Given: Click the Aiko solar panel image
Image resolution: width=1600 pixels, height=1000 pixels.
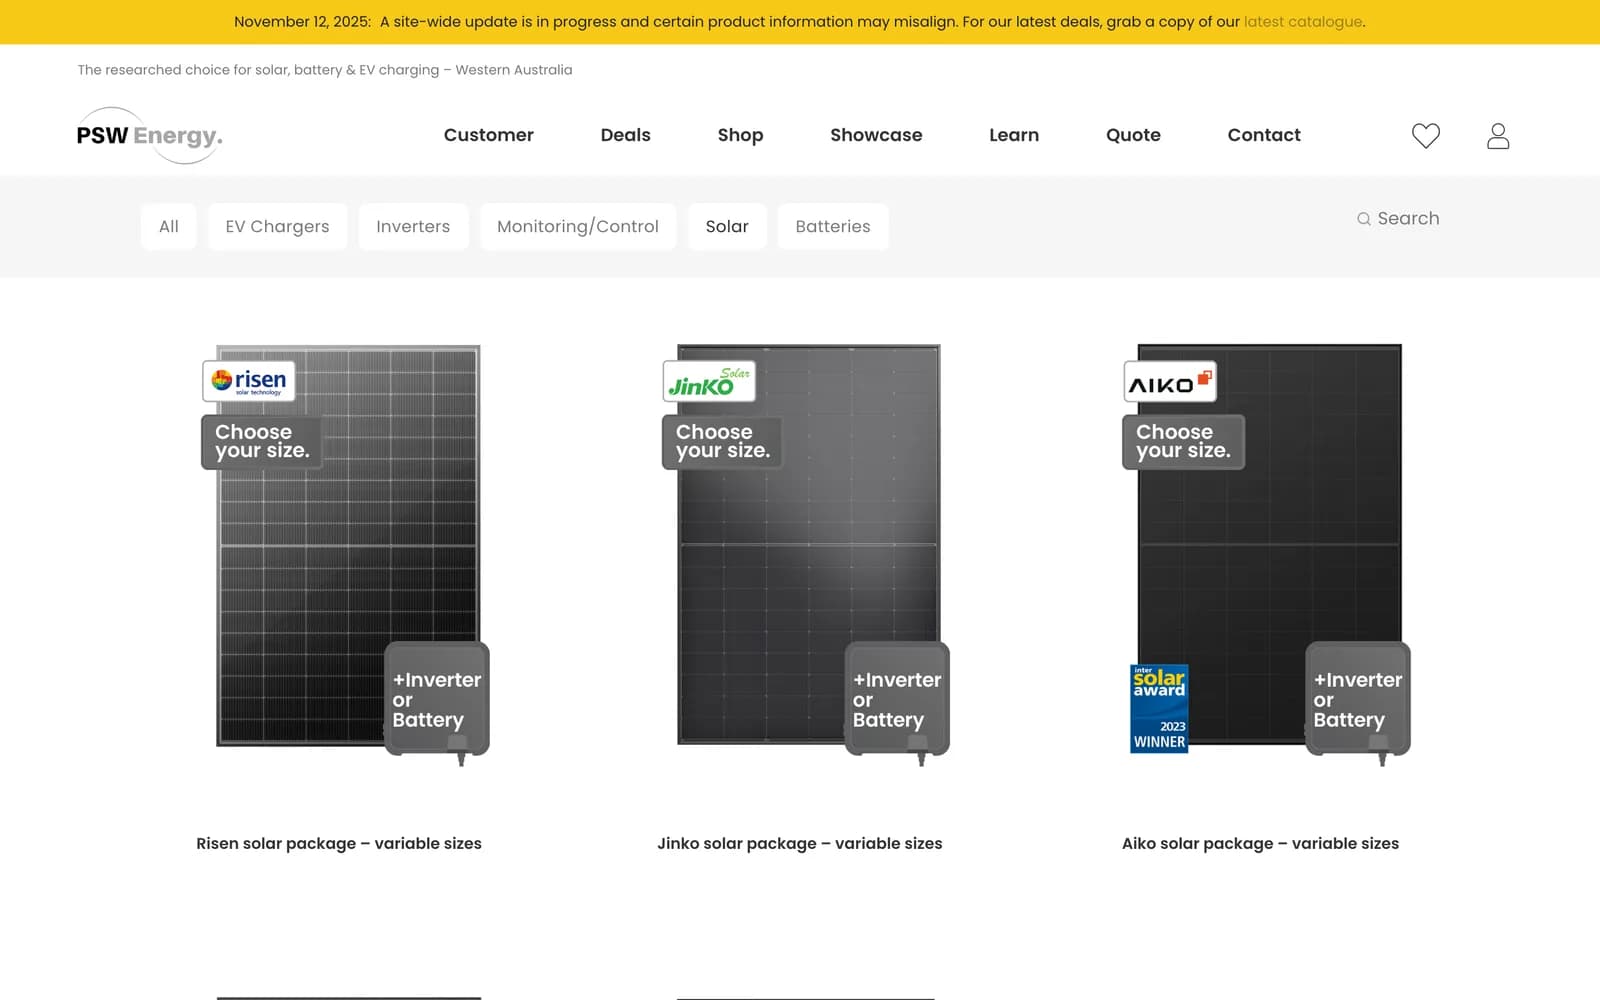Looking at the screenshot, I should (x=1269, y=545).
